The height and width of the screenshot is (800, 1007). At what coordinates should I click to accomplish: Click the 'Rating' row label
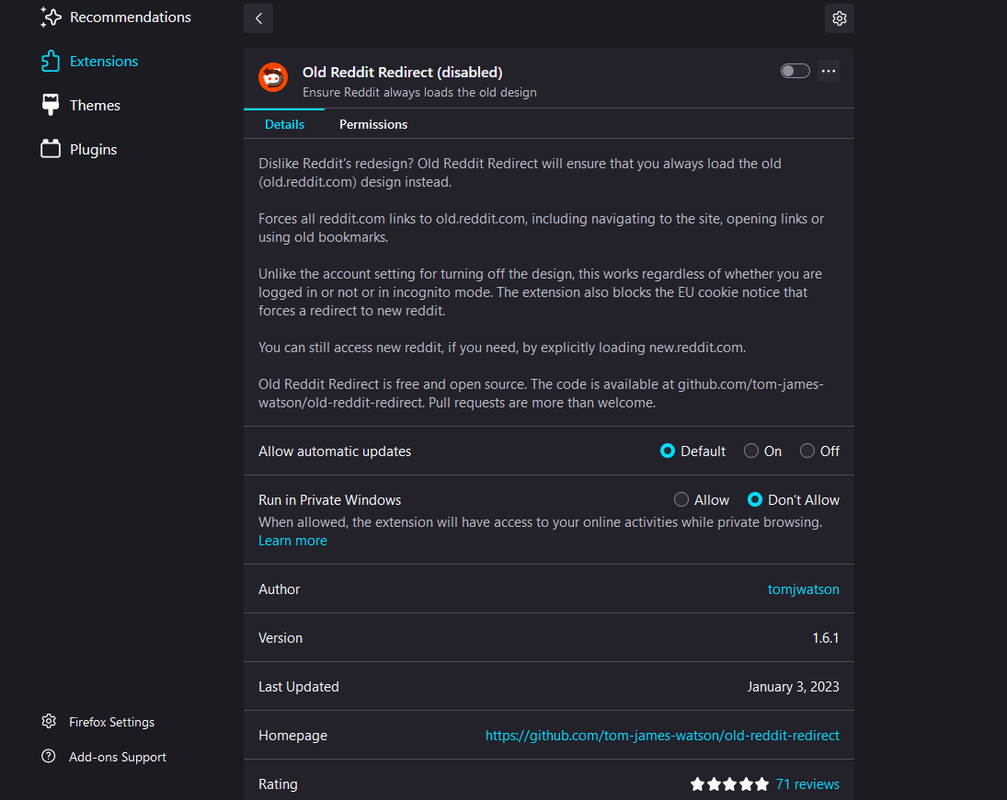pyautogui.click(x=277, y=785)
